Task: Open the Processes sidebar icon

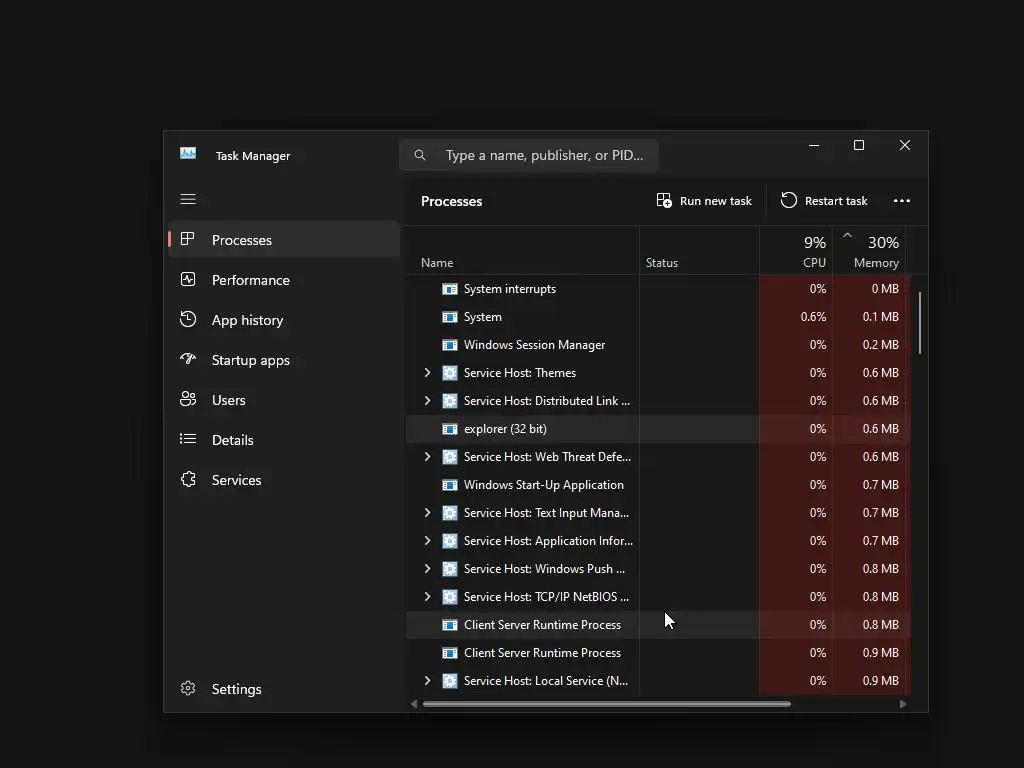Action: pos(187,239)
